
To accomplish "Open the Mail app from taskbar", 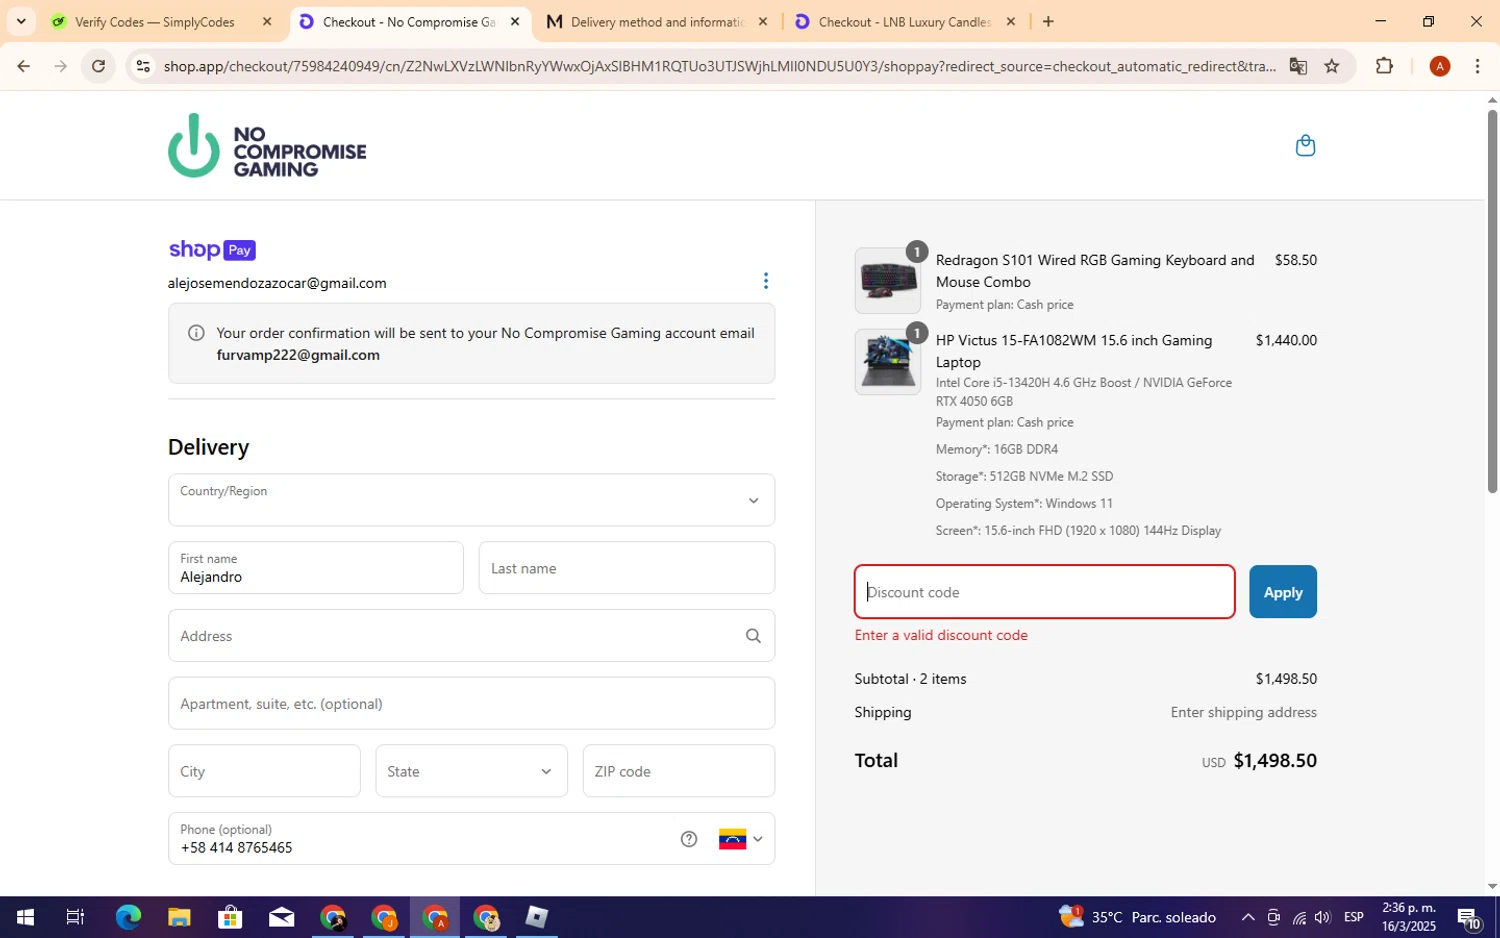I will pyautogui.click(x=281, y=917).
